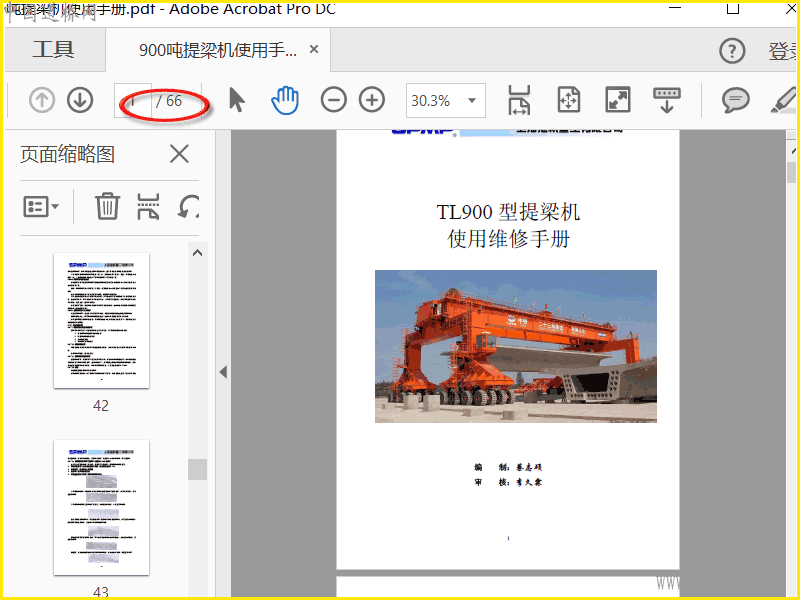Click the page number input field
The width and height of the screenshot is (800, 600).
(133, 101)
